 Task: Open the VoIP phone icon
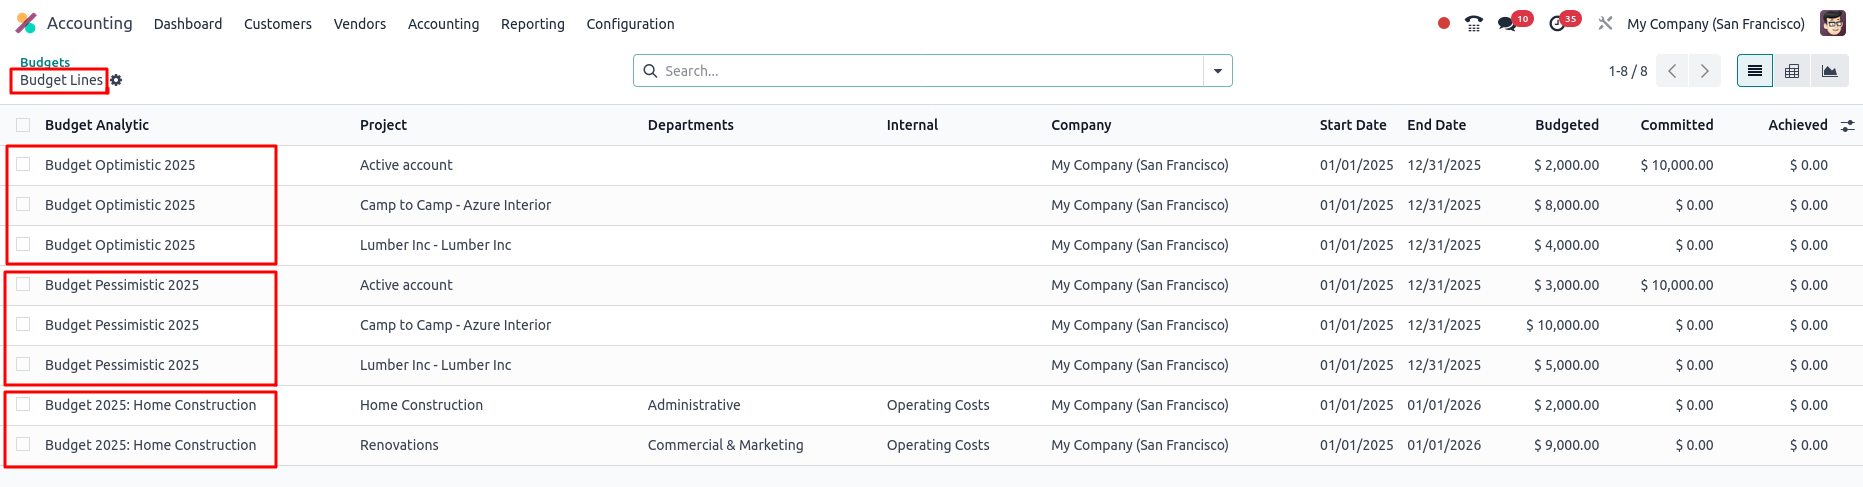(1474, 24)
